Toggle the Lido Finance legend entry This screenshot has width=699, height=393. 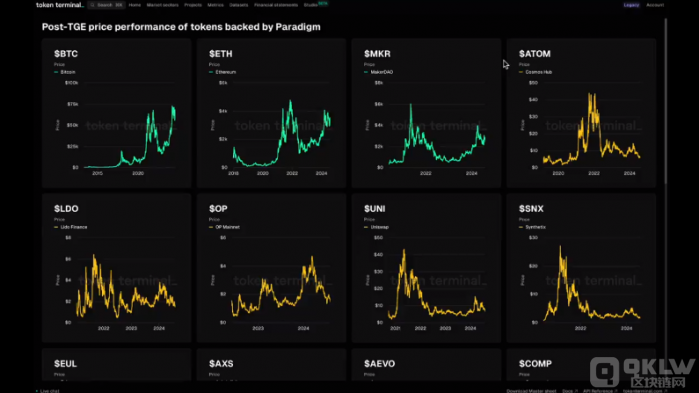click(71, 227)
